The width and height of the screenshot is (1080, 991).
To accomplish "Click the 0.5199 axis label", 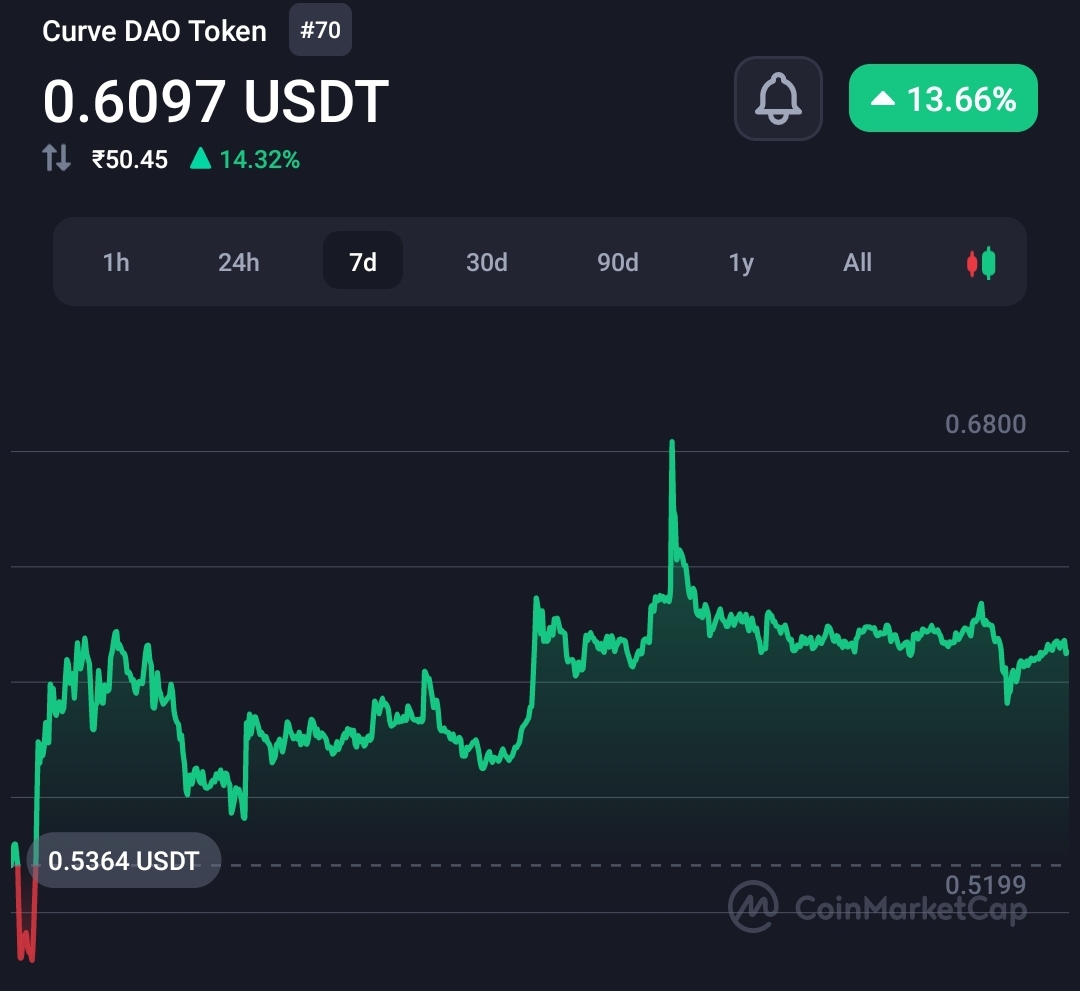I will tap(985, 885).
